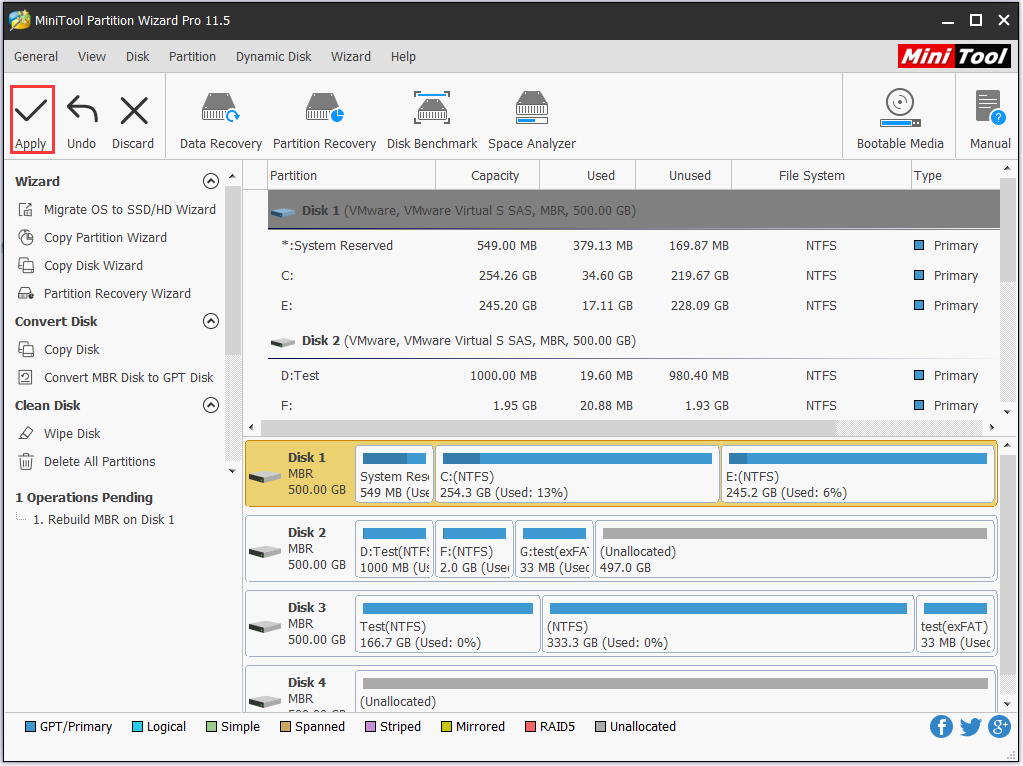Open the Google Plus share icon
The height and width of the screenshot is (766, 1023).
click(999, 726)
